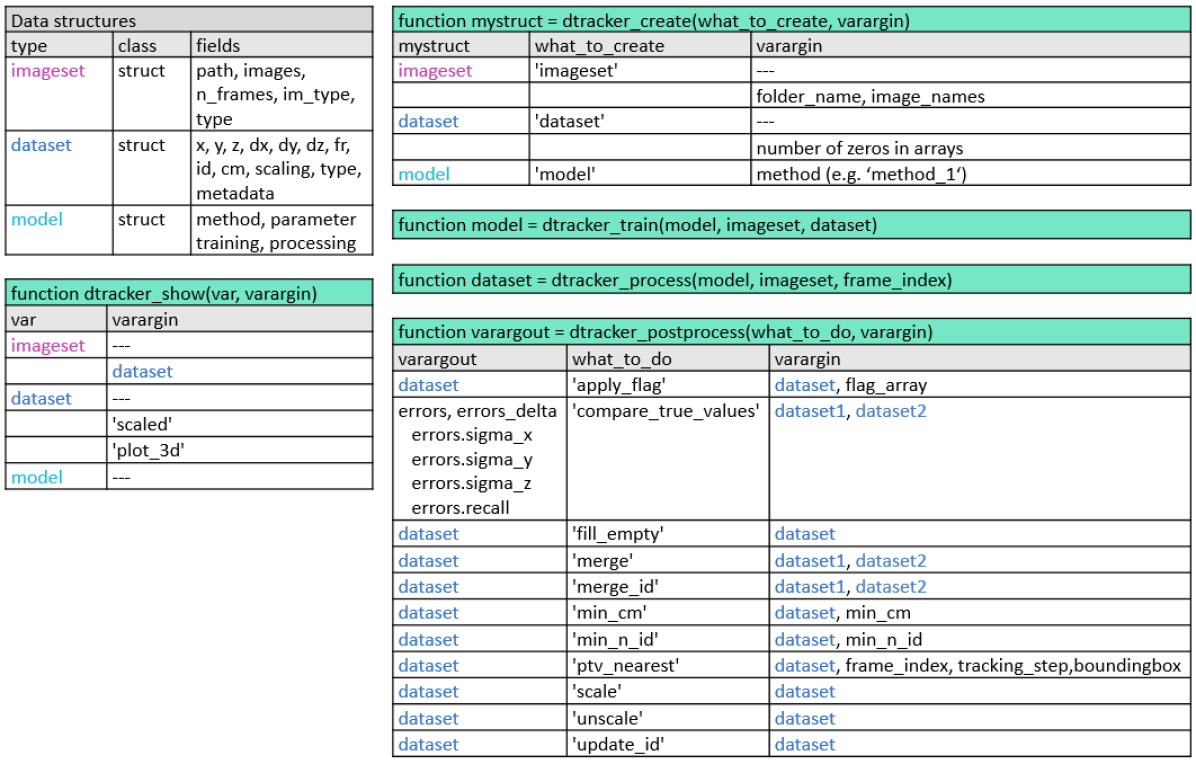
Task: Click the dtracker_create function header
Action: (x=791, y=20)
